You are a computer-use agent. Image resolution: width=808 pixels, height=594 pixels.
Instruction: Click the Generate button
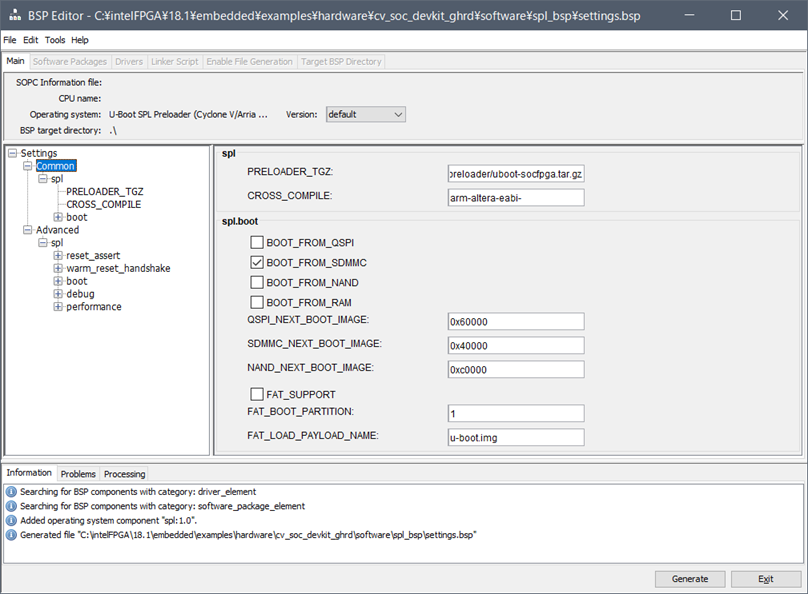click(689, 579)
